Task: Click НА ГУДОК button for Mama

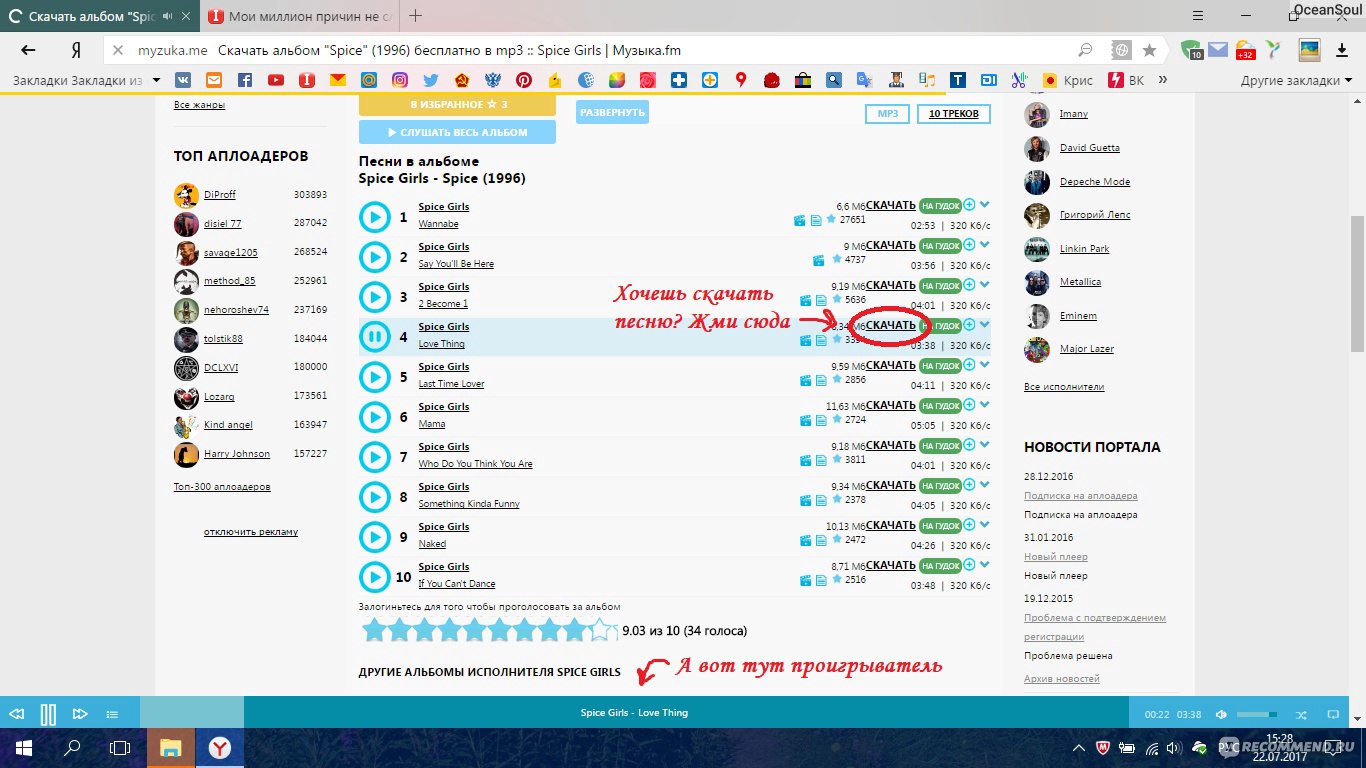Action: (940, 406)
